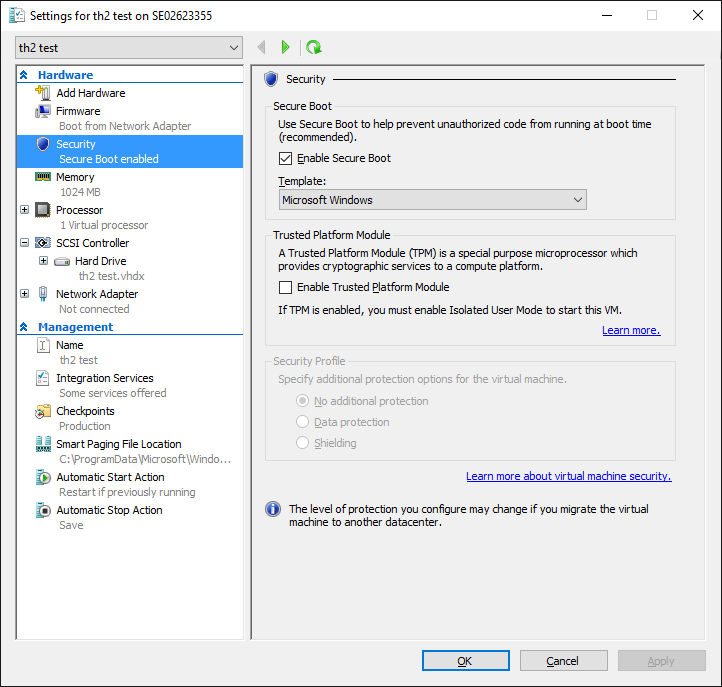
Task: Click 'Boot from Network Adapter' text
Action: tap(125, 126)
